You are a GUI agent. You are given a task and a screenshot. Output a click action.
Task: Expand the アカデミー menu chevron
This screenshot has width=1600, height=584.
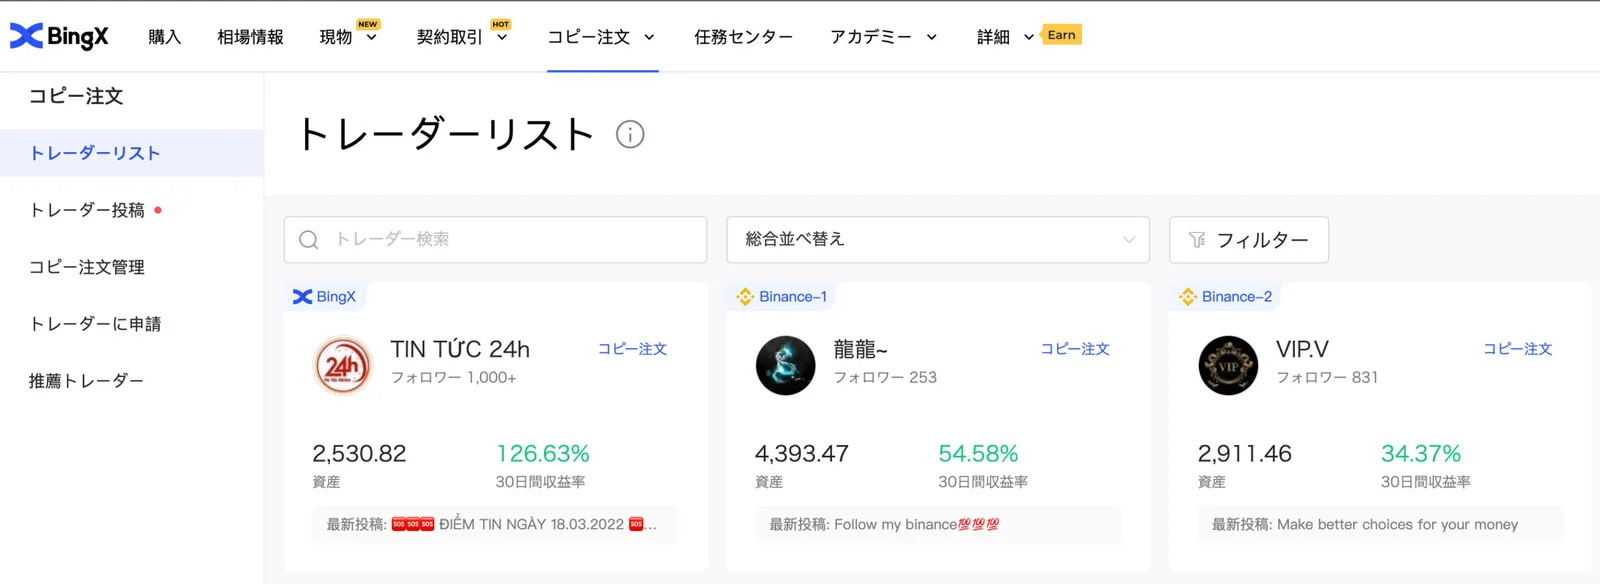click(x=932, y=38)
